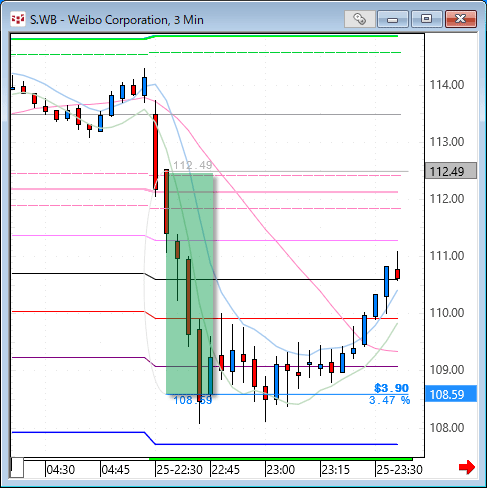
Task: Click the 108.00 price axis label
Action: pyautogui.click(x=447, y=427)
